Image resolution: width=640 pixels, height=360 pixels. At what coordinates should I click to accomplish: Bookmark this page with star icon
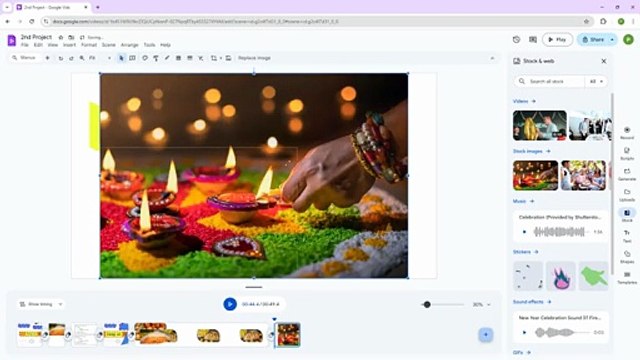pos(587,22)
